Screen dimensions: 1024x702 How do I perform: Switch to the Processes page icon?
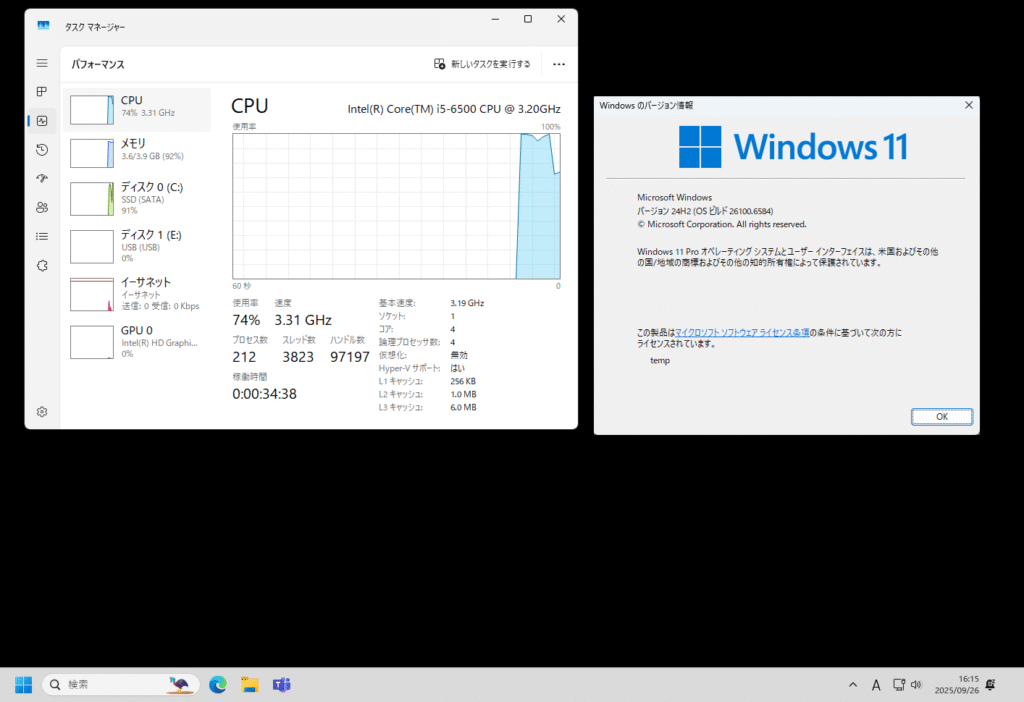tap(42, 92)
